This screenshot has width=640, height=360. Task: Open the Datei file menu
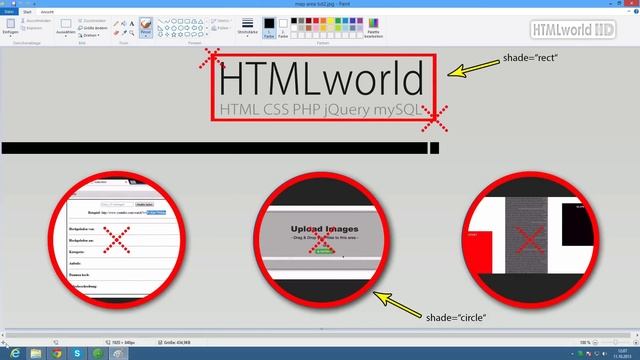pyautogui.click(x=9, y=12)
